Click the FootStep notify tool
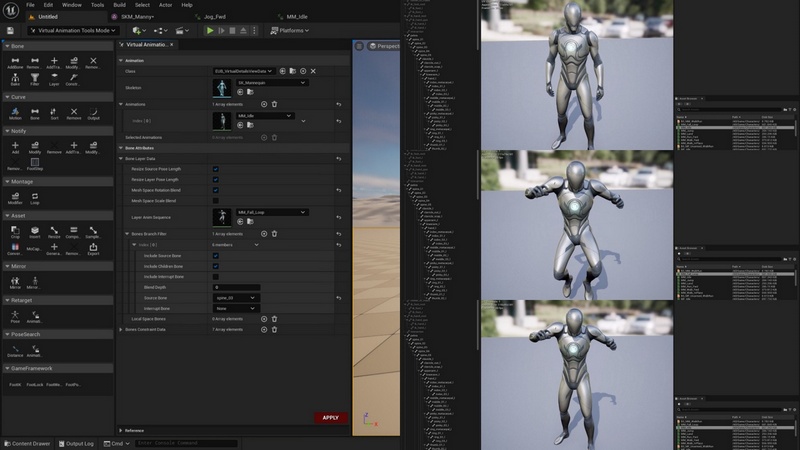This screenshot has height=450, width=800. (x=35, y=163)
